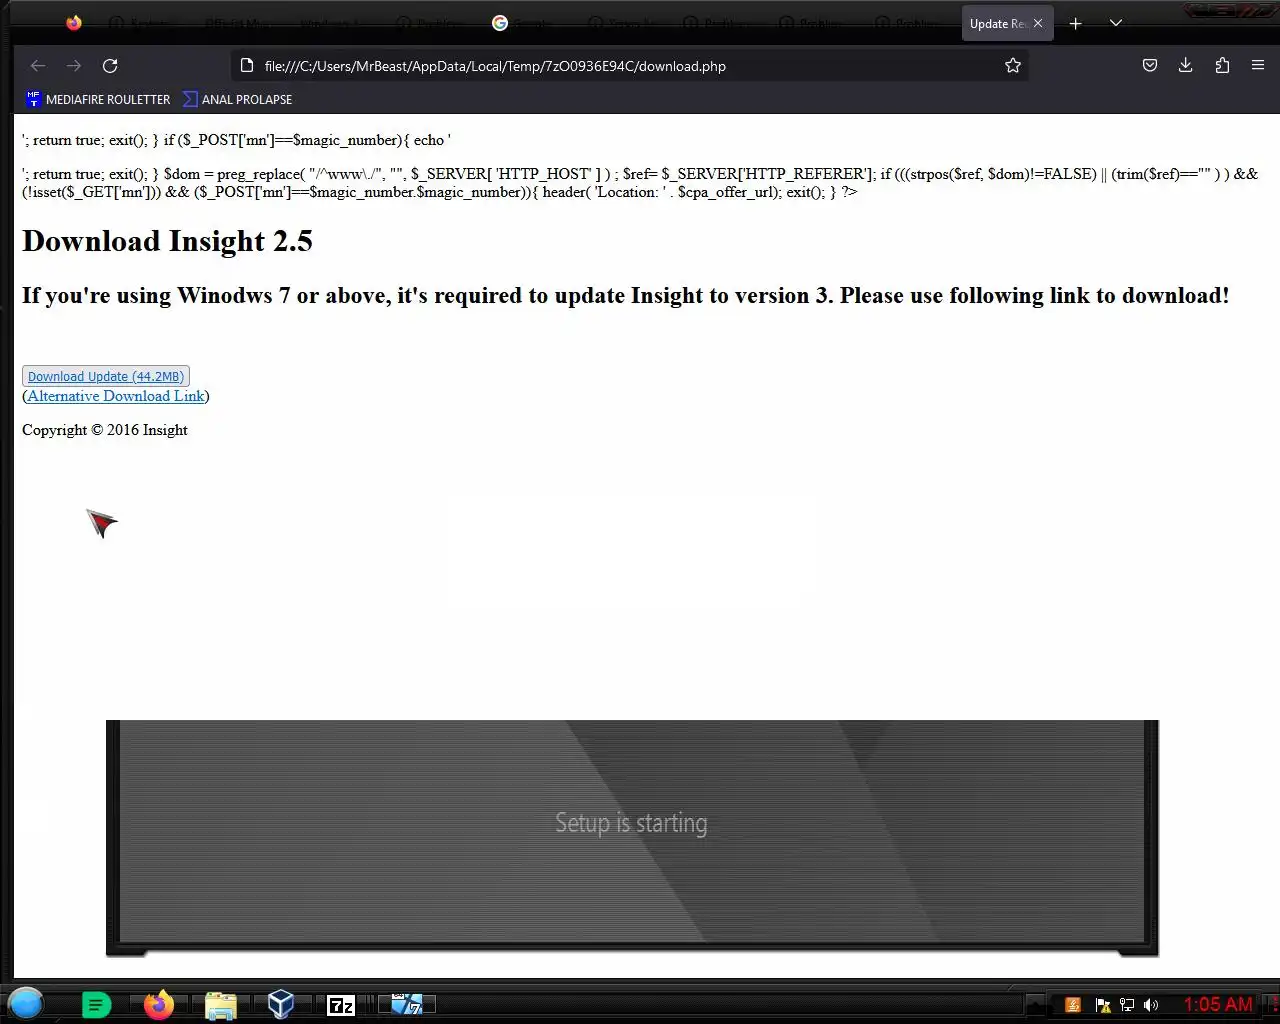Open the Firefox downloads panel
This screenshot has width=1280, height=1024.
(1186, 66)
